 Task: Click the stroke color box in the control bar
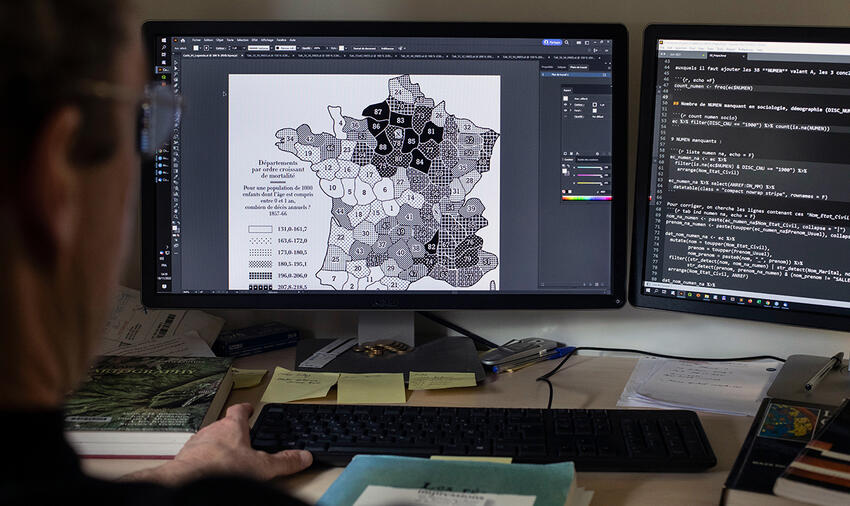point(207,48)
